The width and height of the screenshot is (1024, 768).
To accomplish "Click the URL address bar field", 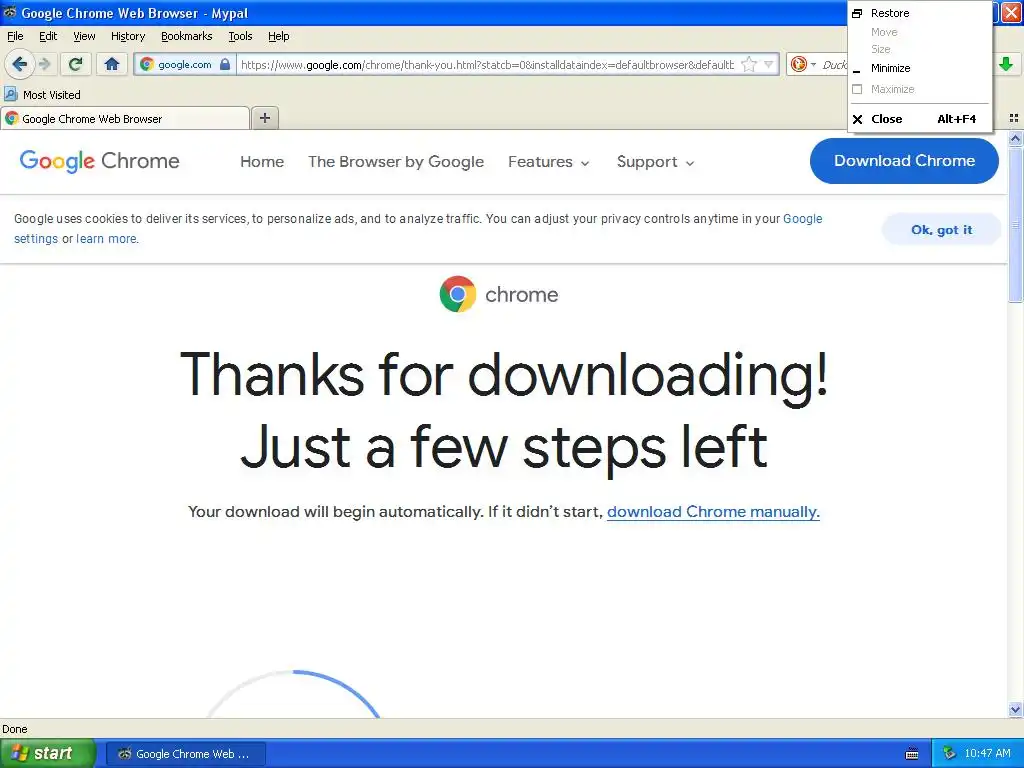I will click(487, 64).
